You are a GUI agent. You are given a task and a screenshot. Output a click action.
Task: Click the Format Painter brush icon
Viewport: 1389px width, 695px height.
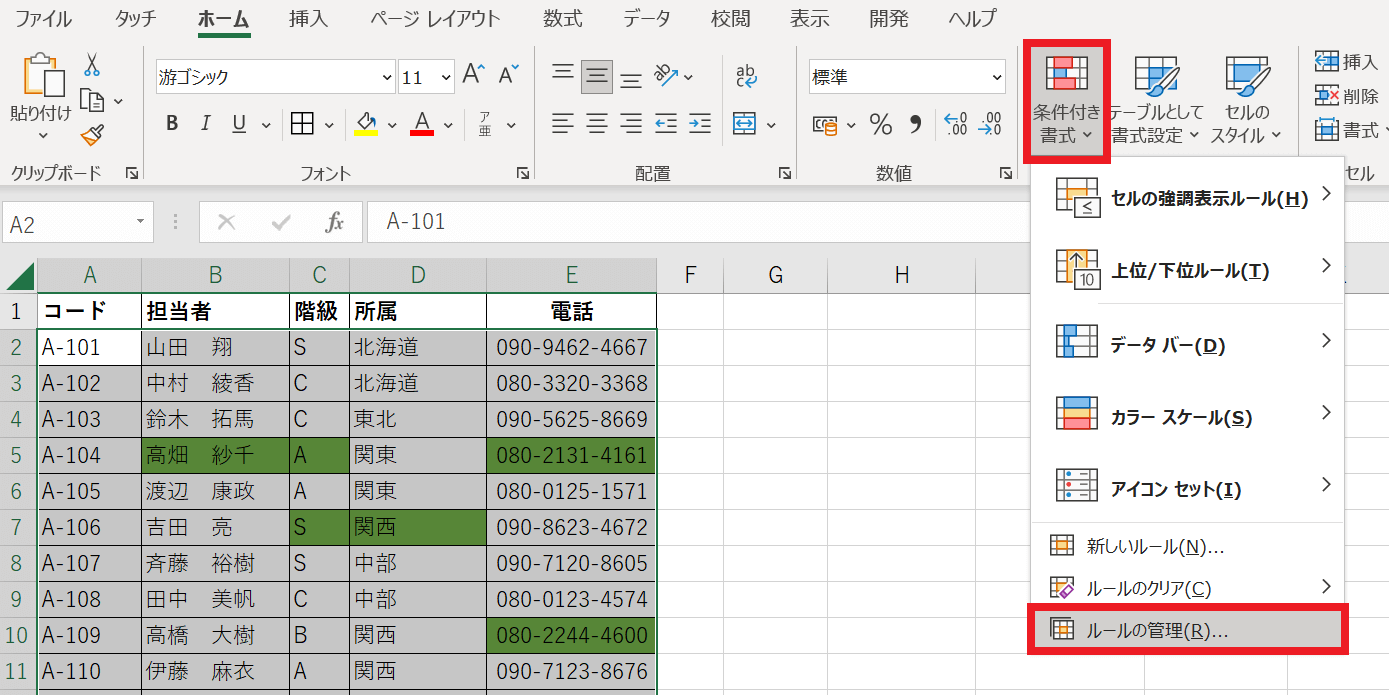[92, 135]
